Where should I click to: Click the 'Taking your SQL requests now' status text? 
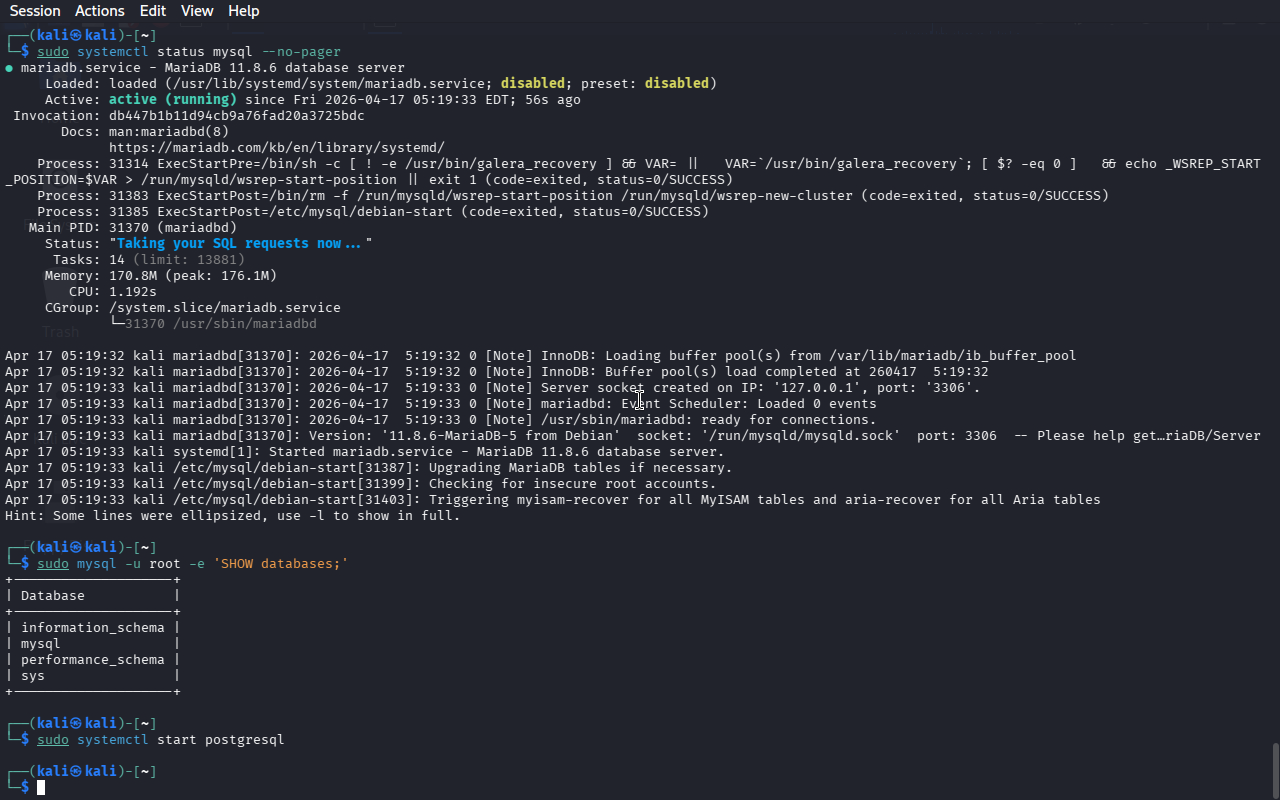coord(239,243)
